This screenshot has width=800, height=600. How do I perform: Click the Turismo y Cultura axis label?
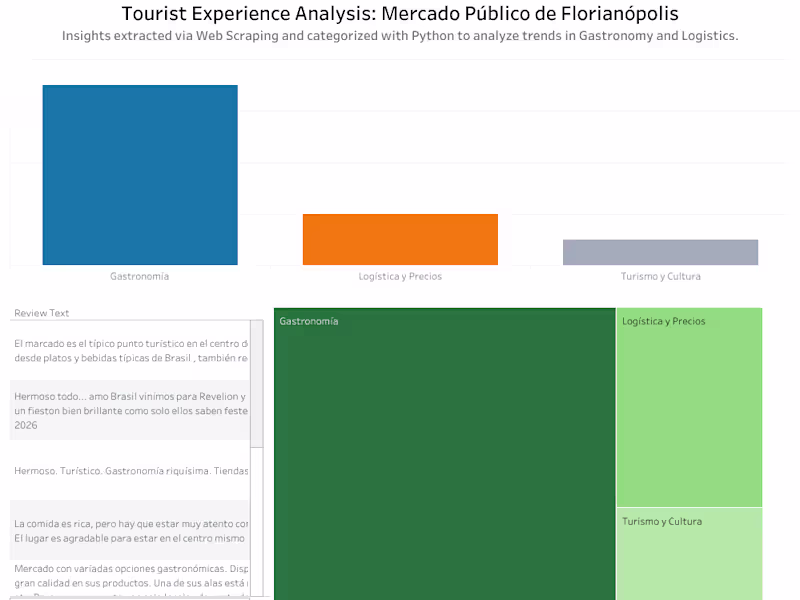coord(660,277)
